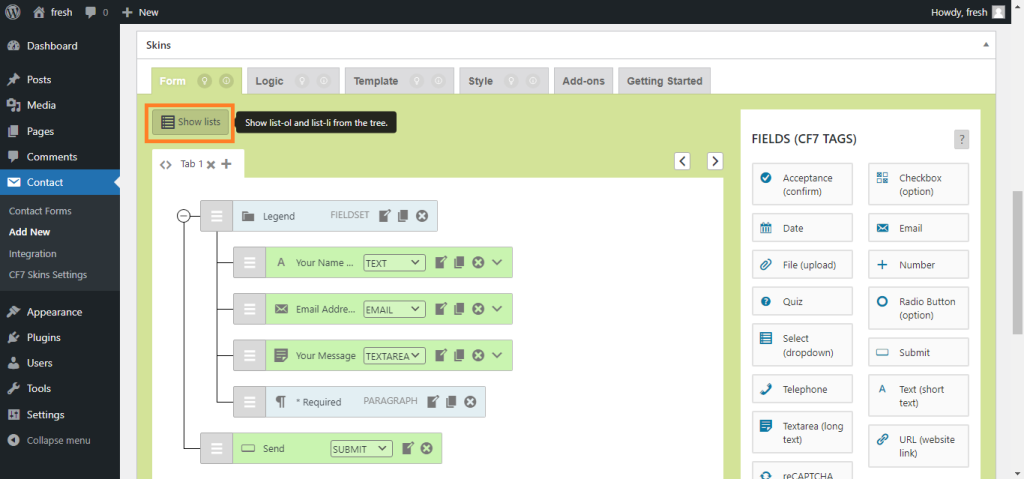Duplicate the Your Message textarea field
The width and height of the screenshot is (1024, 479).
tap(460, 355)
